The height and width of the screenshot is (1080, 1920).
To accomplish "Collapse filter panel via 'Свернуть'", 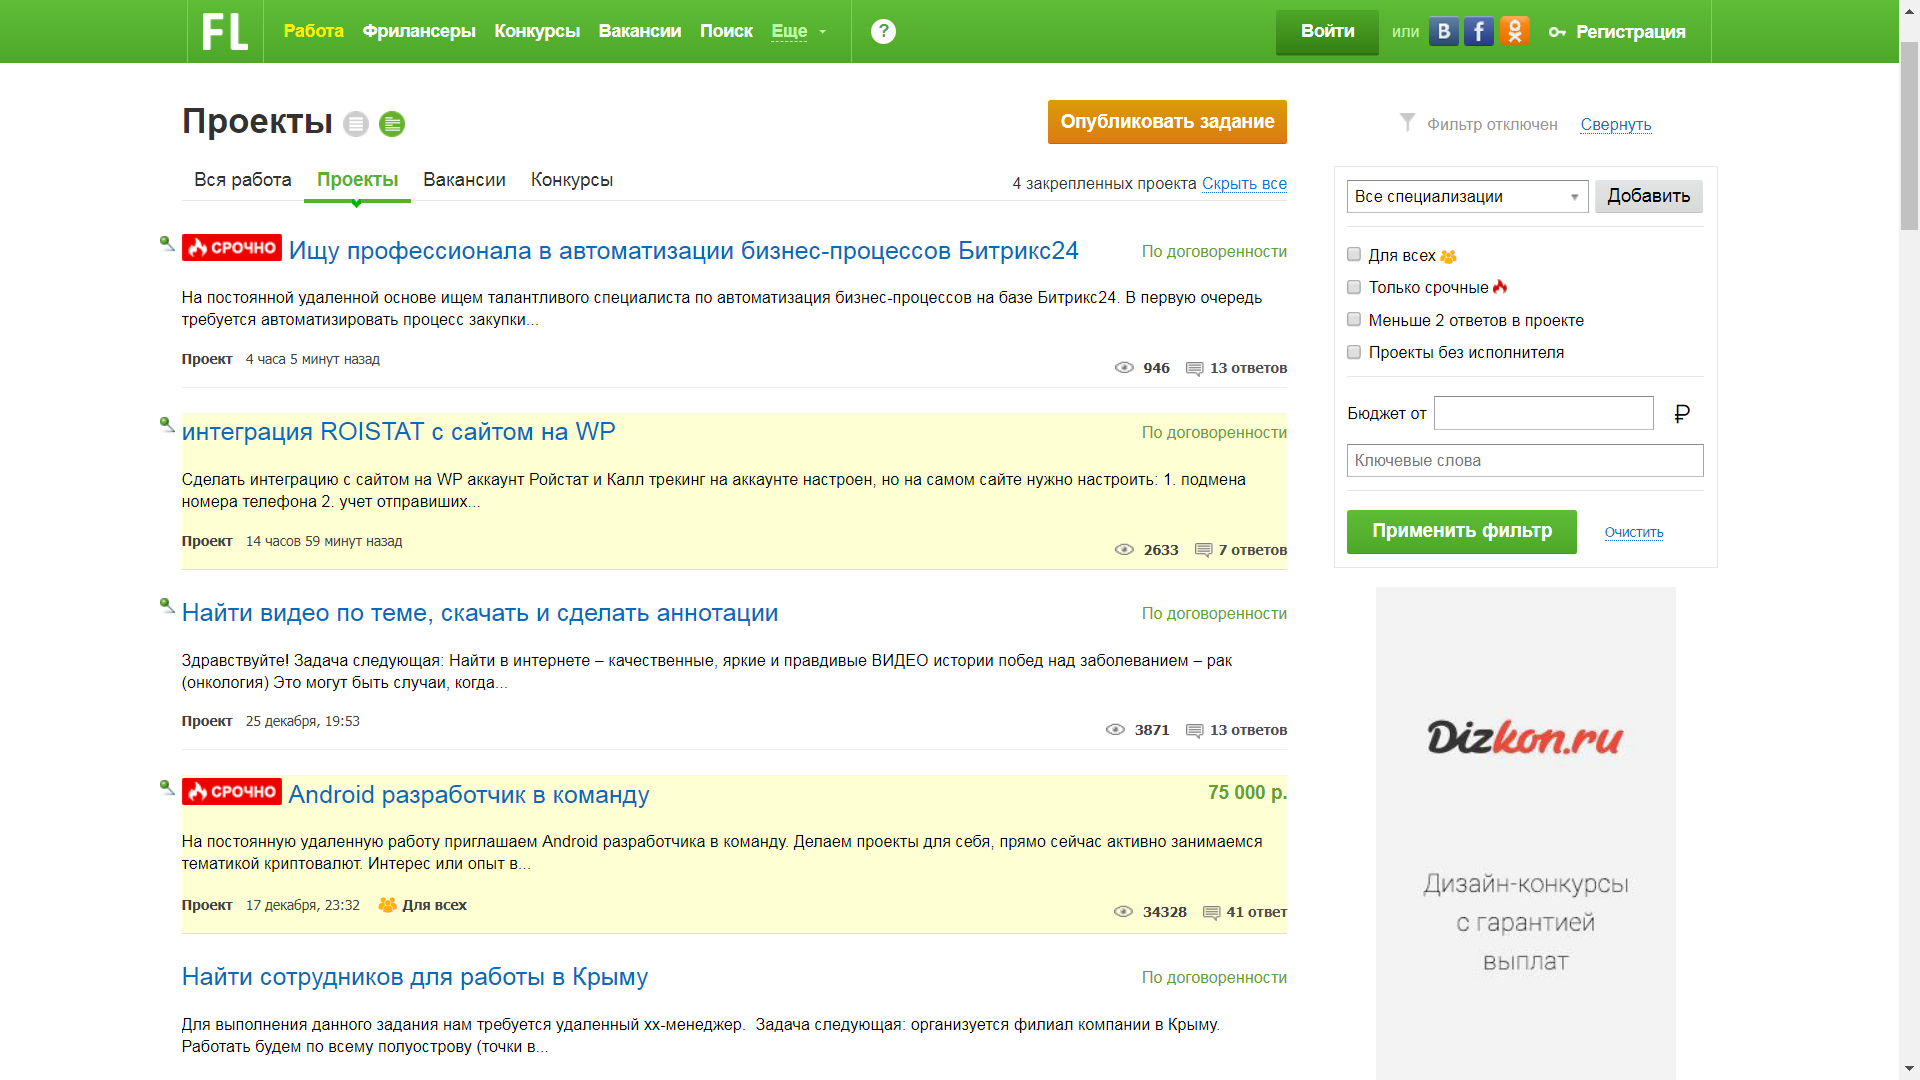I will [x=1616, y=124].
